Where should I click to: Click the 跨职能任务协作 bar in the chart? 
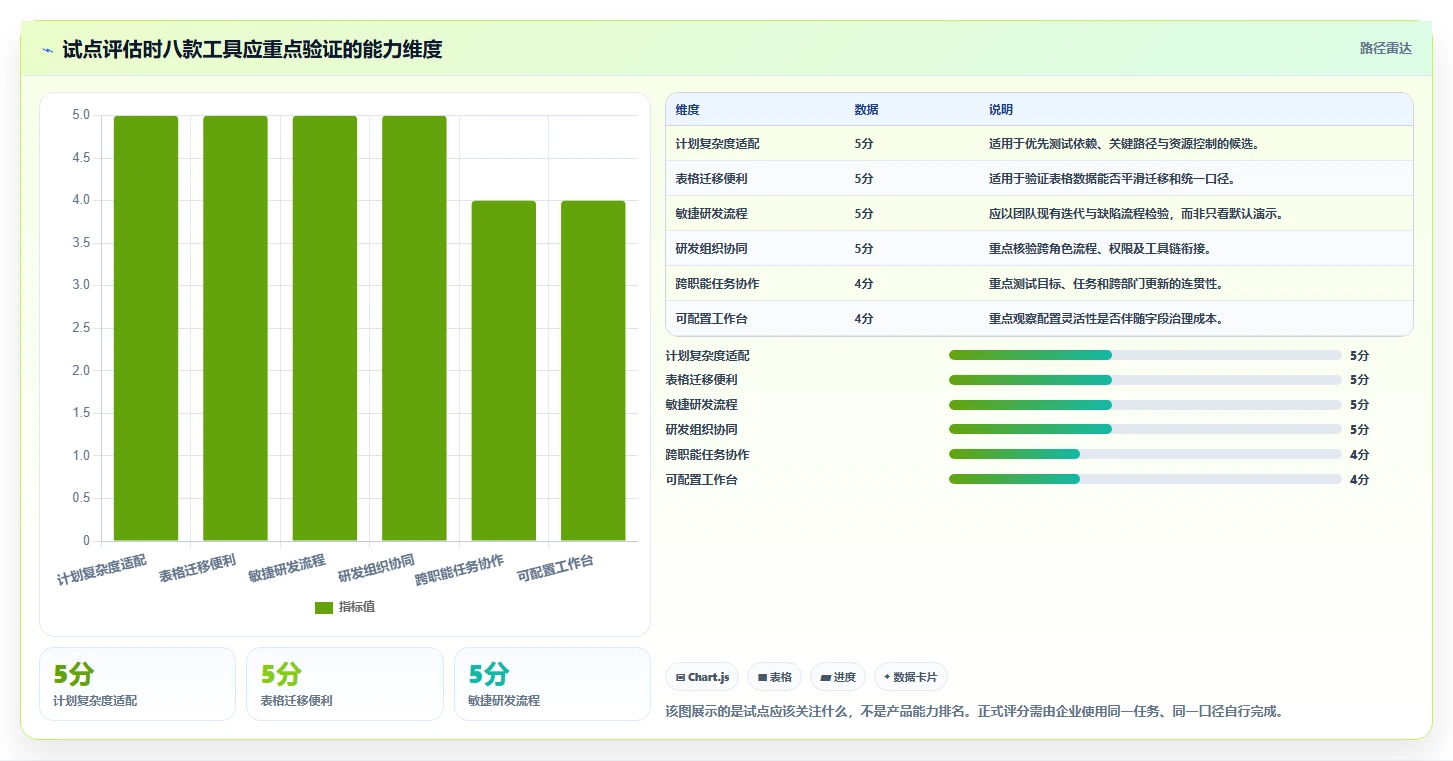(504, 371)
